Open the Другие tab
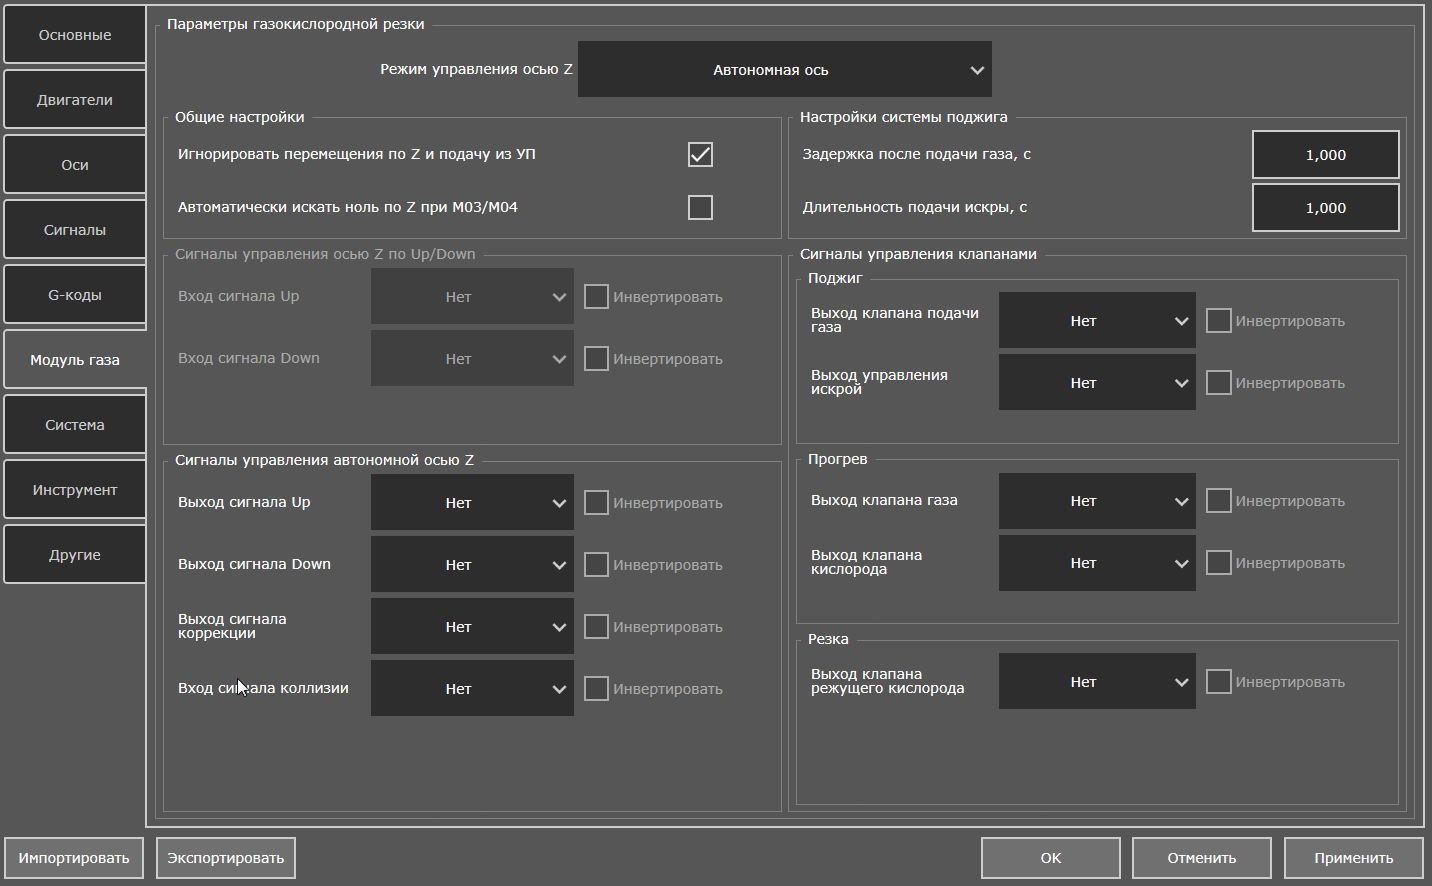The image size is (1432, 886). 75,555
